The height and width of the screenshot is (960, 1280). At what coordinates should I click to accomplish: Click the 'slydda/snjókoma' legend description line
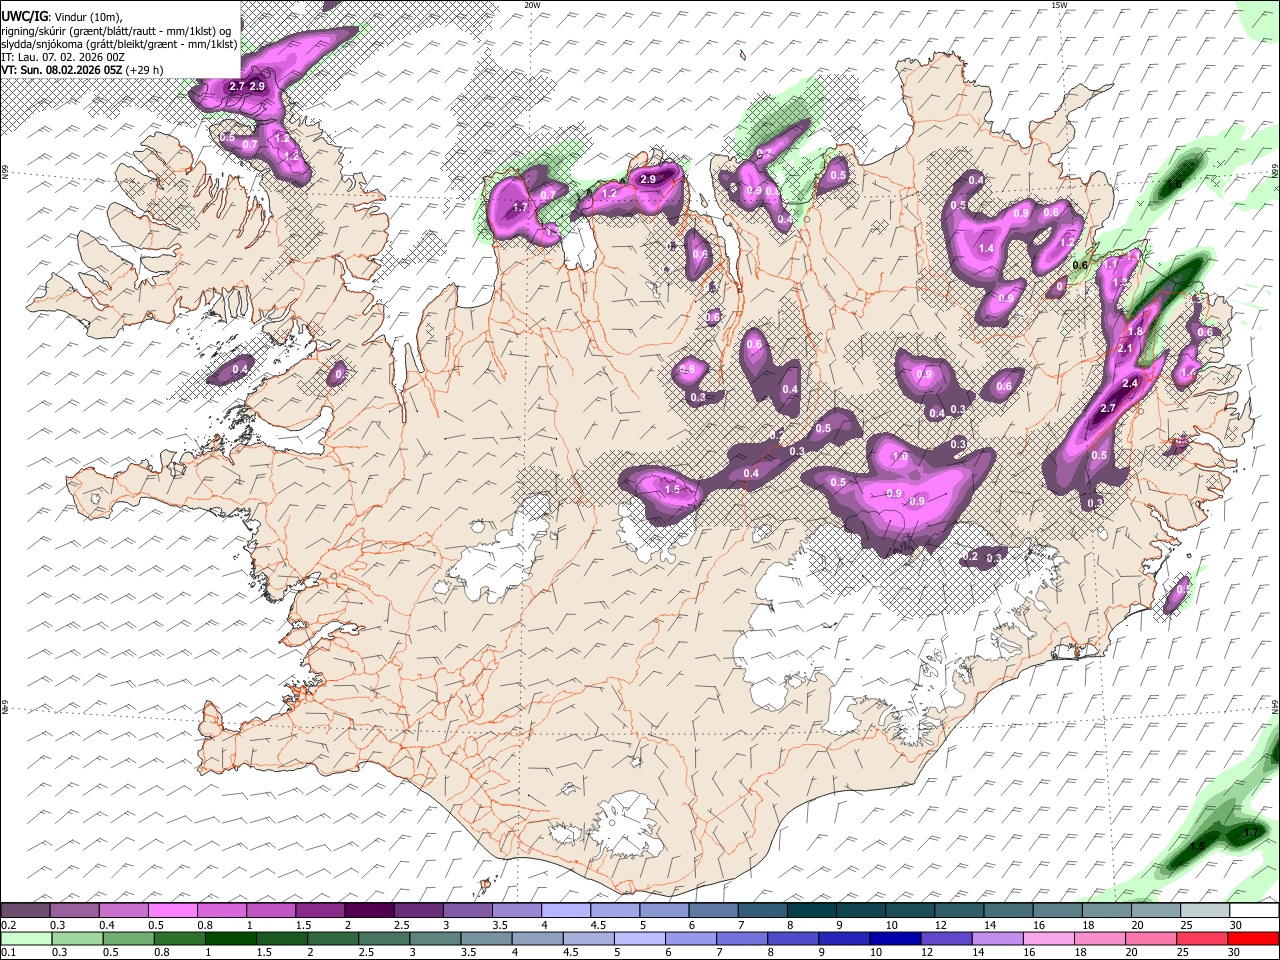[119, 44]
